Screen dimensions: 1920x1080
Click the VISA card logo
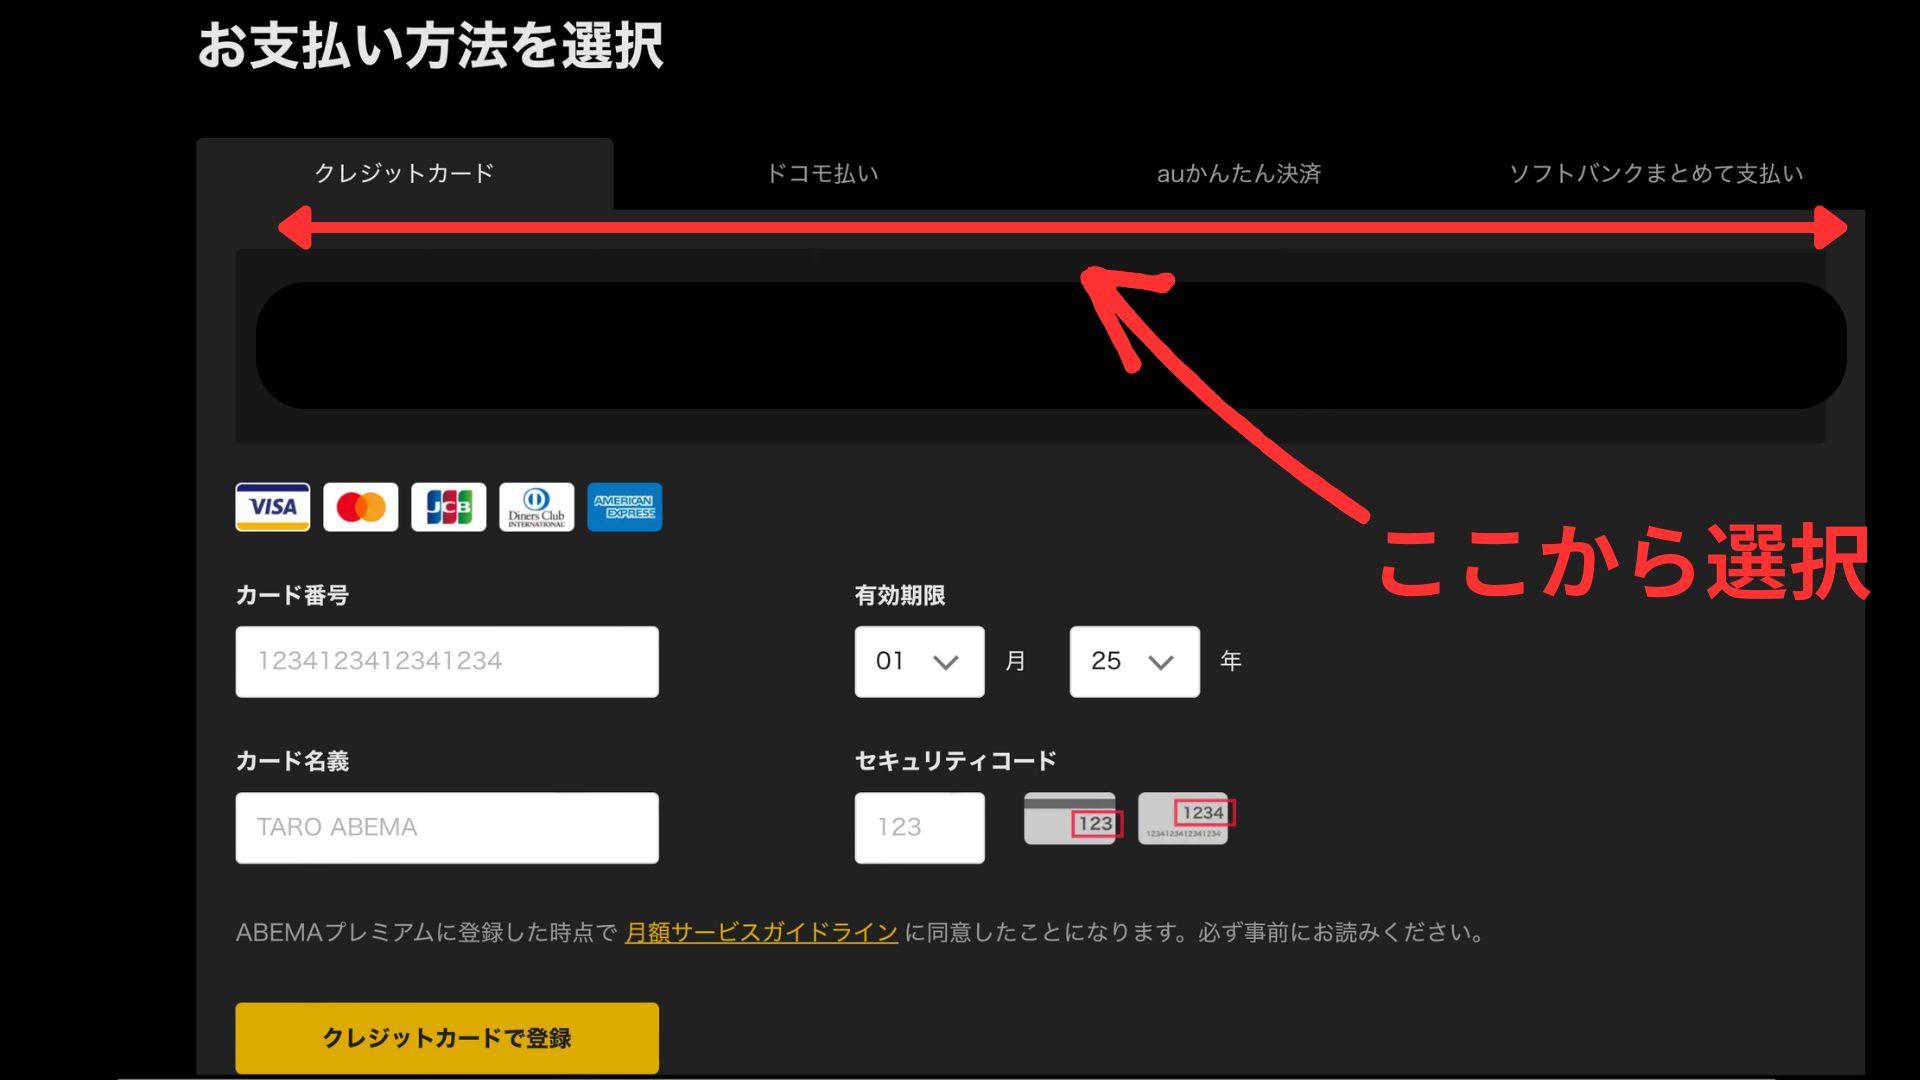point(273,507)
